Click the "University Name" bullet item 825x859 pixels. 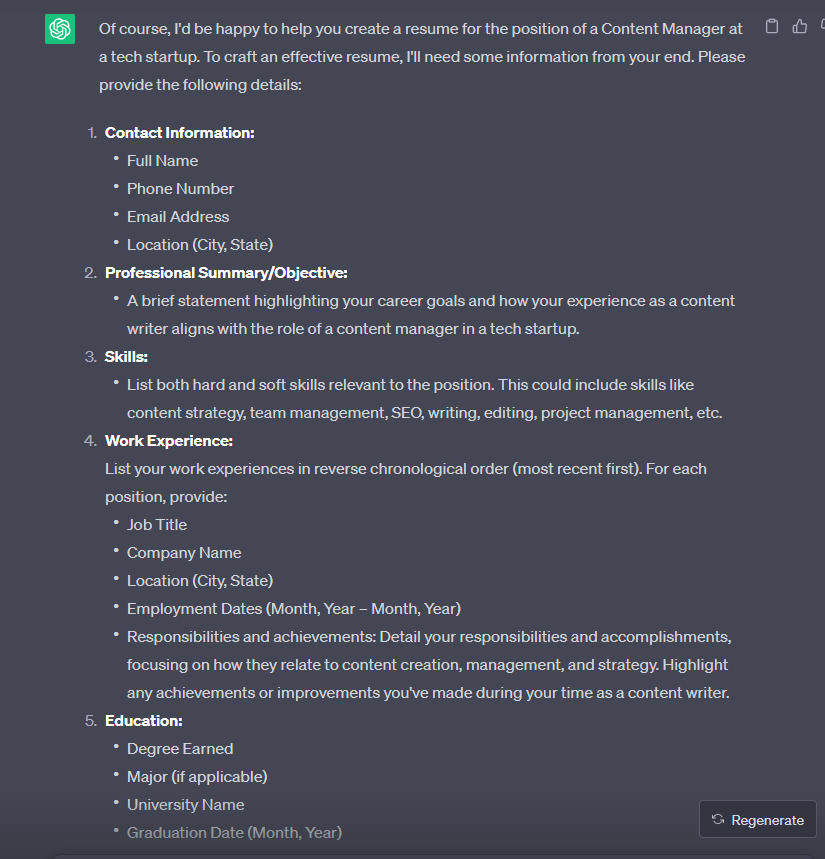pos(185,804)
